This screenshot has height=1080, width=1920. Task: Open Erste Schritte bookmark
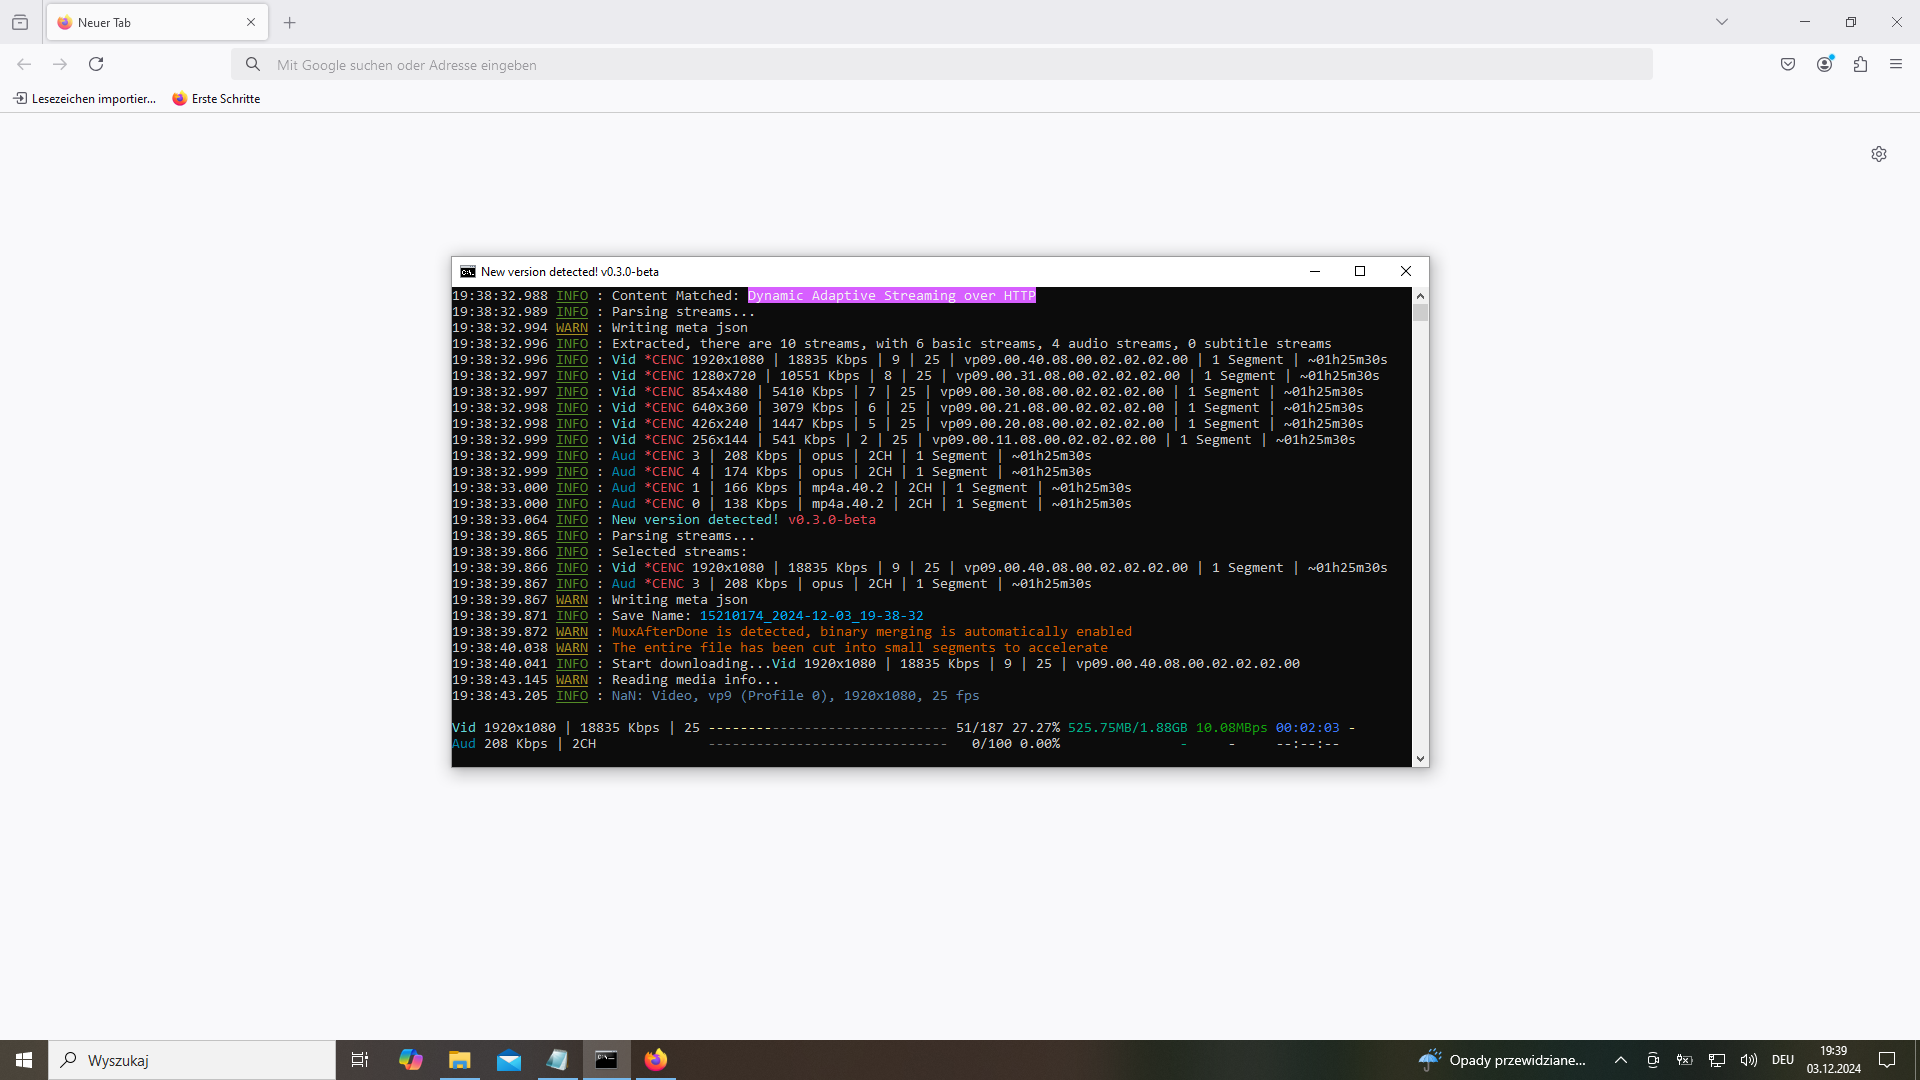click(x=216, y=99)
